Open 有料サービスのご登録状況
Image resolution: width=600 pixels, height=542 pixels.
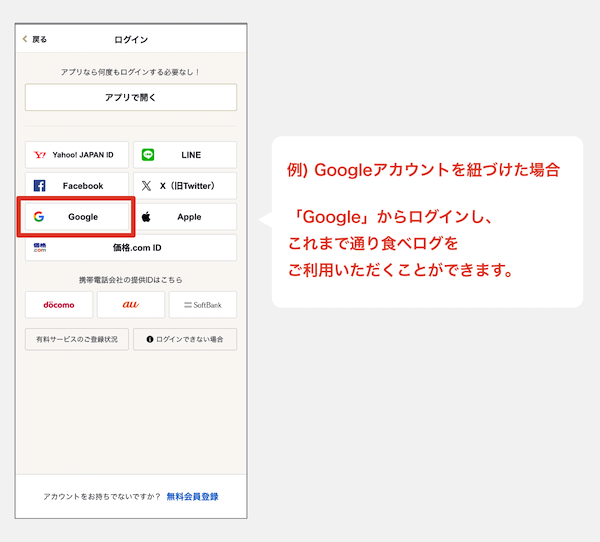coord(77,339)
